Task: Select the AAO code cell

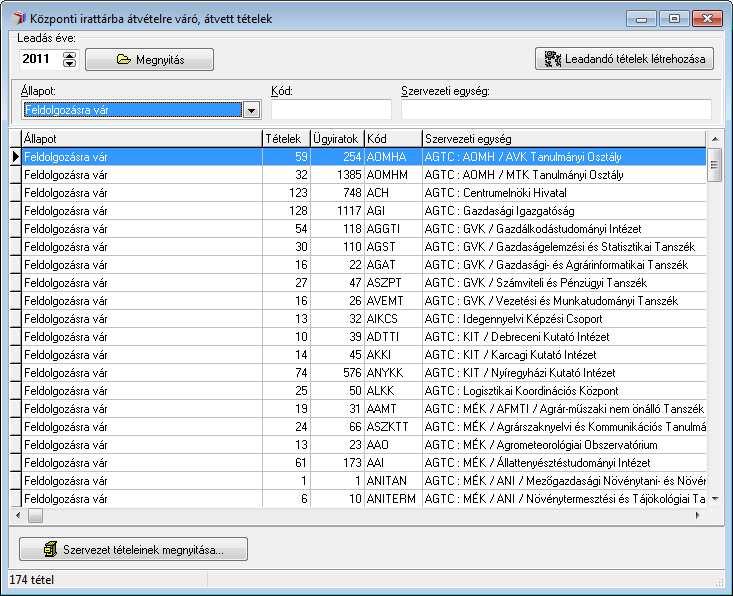Action: pos(393,445)
